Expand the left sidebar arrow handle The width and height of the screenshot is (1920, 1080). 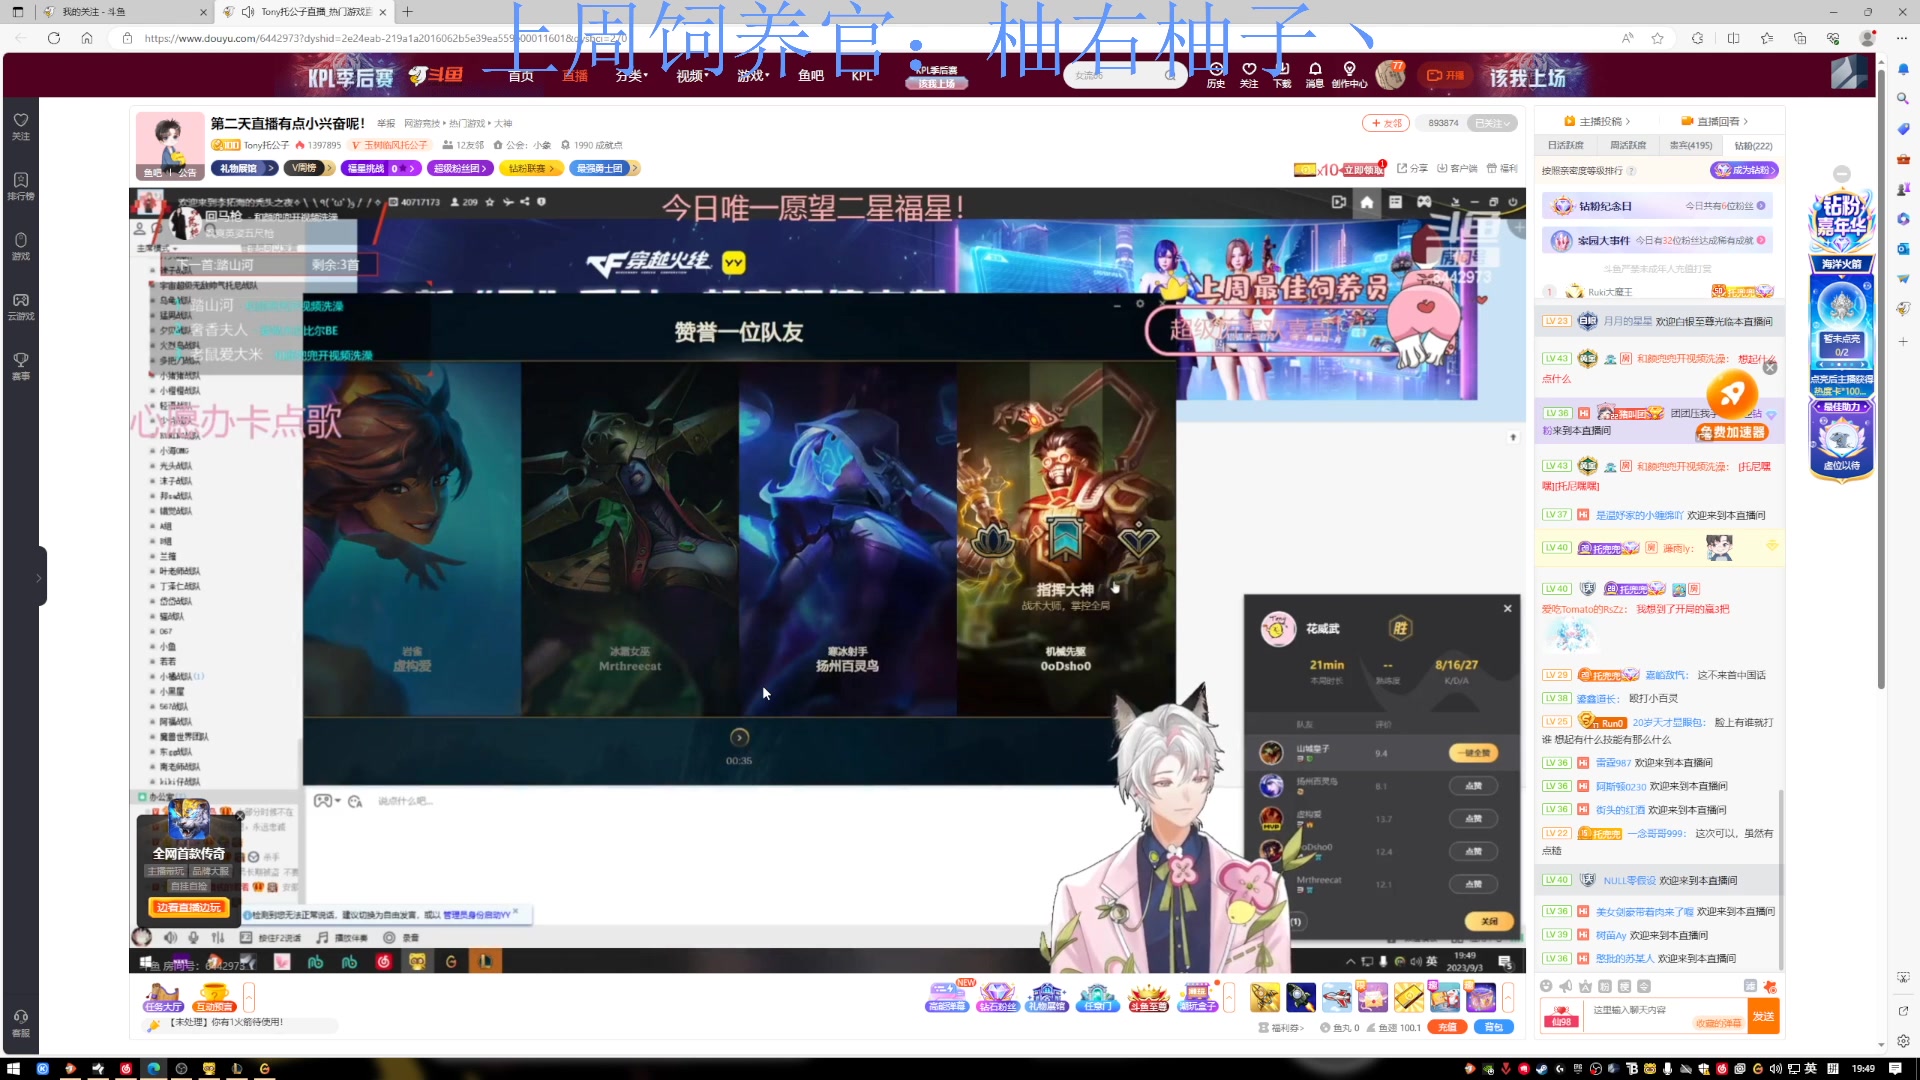(x=39, y=577)
